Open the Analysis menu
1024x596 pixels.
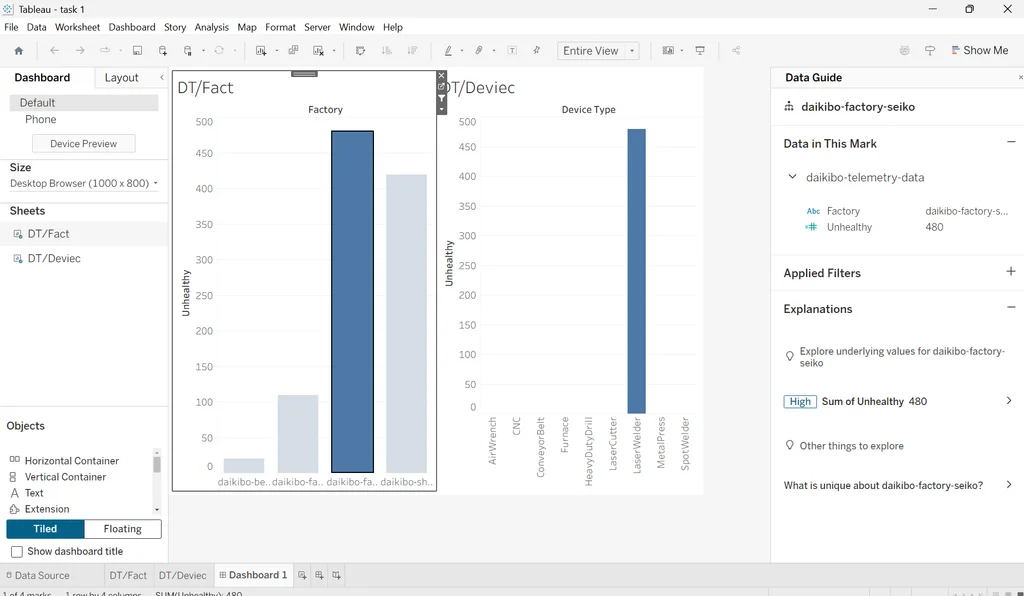pos(212,27)
